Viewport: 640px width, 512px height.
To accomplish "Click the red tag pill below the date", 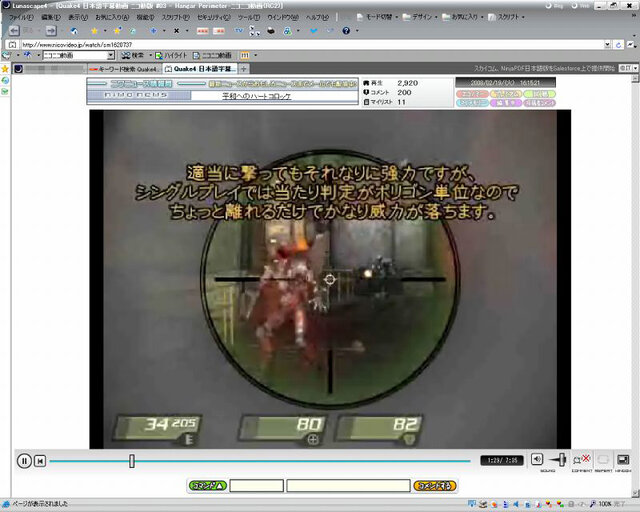I will [472, 94].
